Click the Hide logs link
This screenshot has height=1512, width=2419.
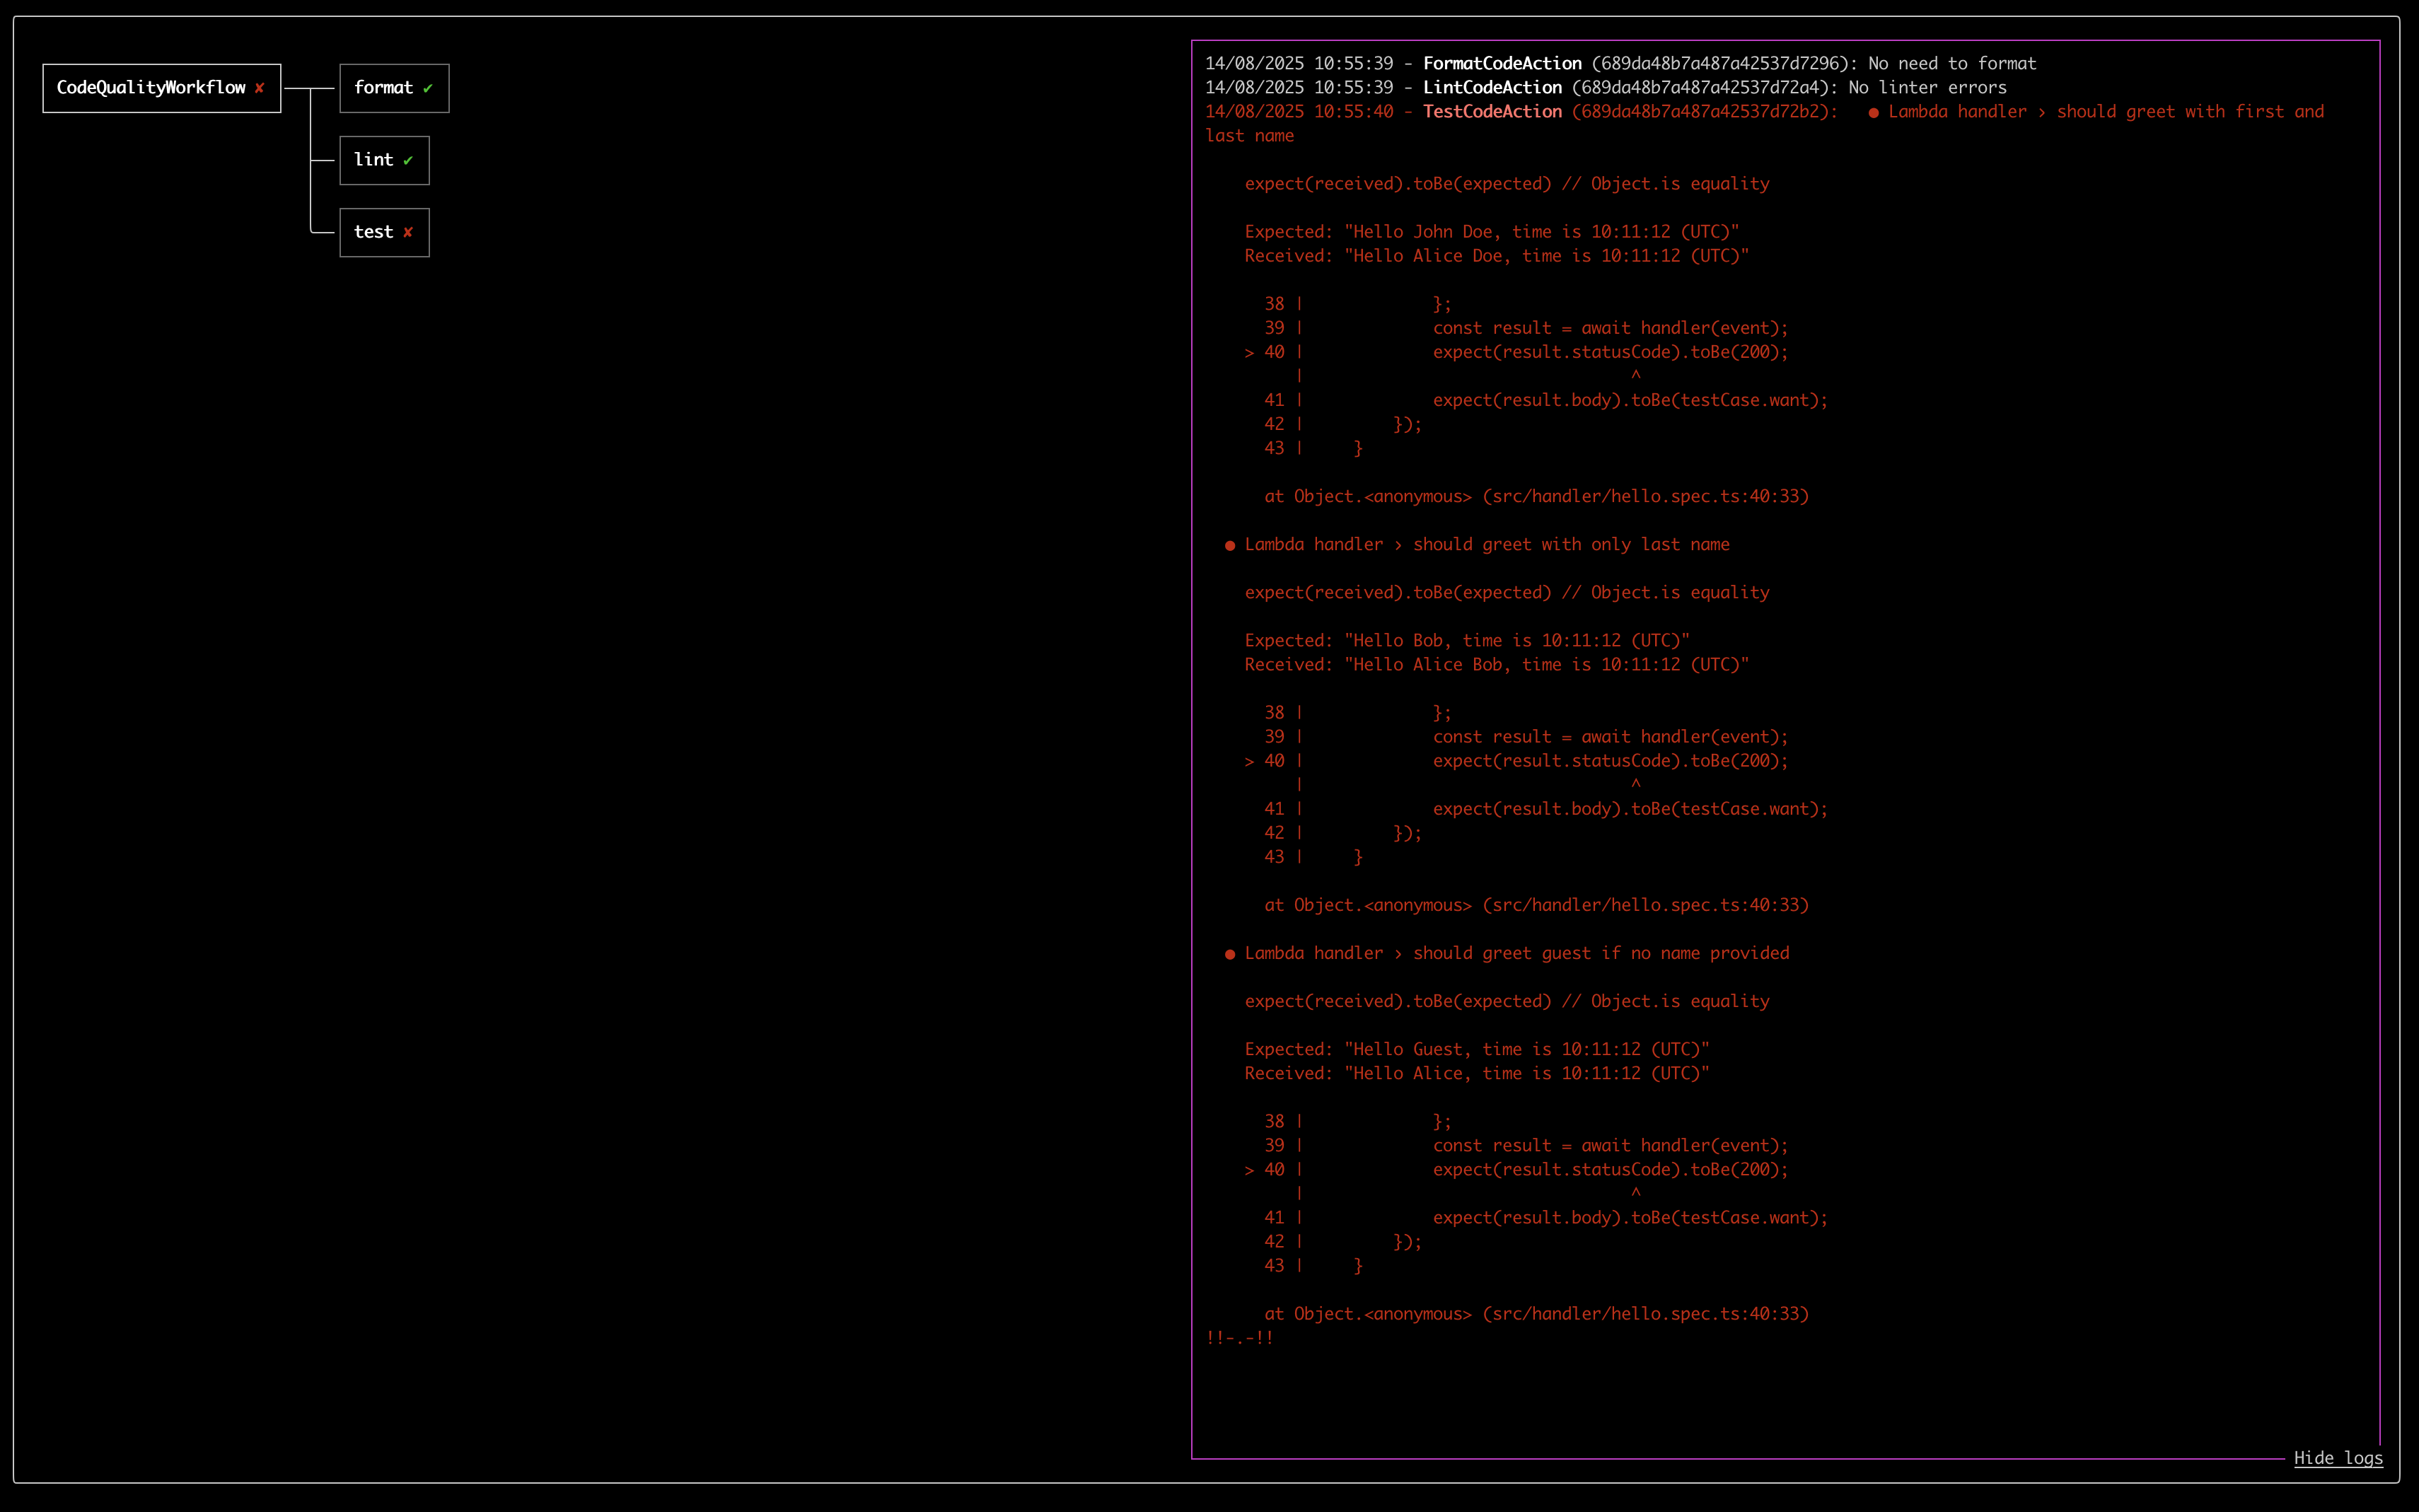(2338, 1458)
